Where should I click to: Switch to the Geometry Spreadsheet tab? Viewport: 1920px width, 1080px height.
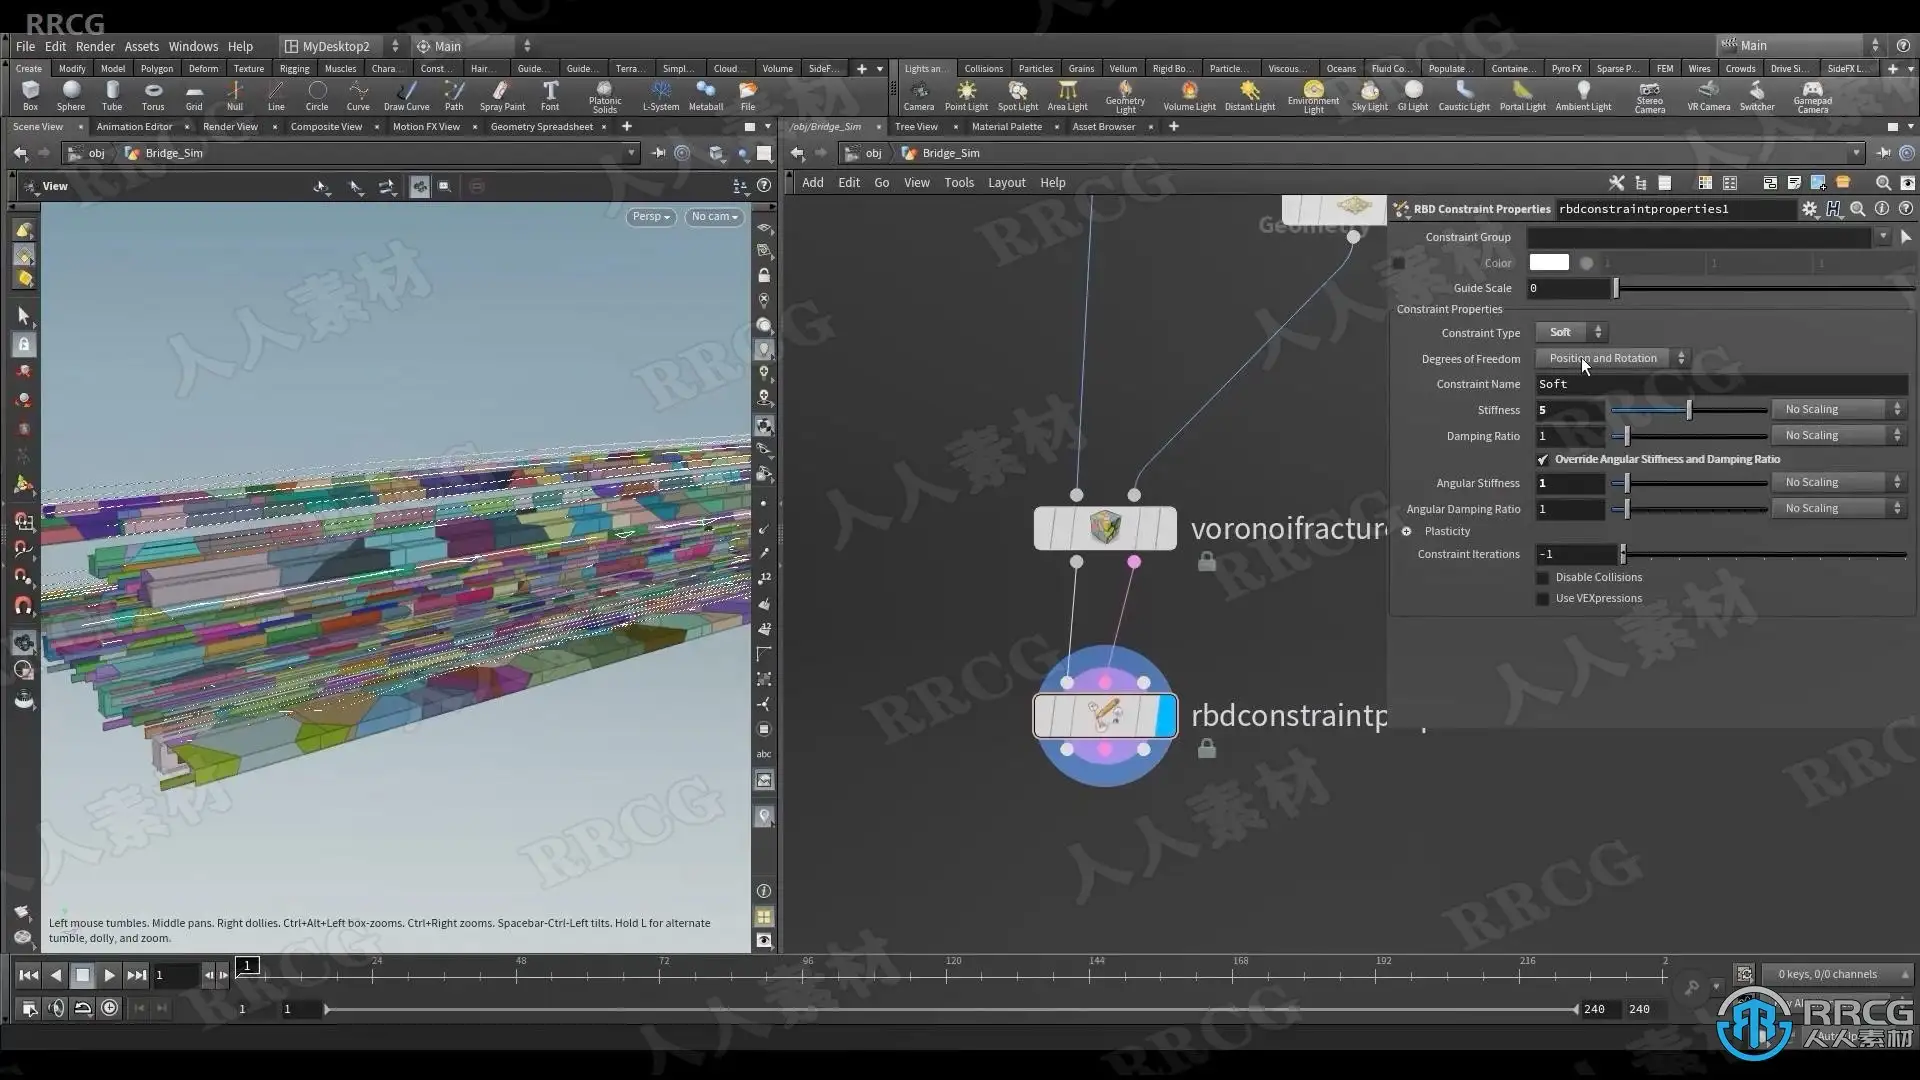pos(541,127)
